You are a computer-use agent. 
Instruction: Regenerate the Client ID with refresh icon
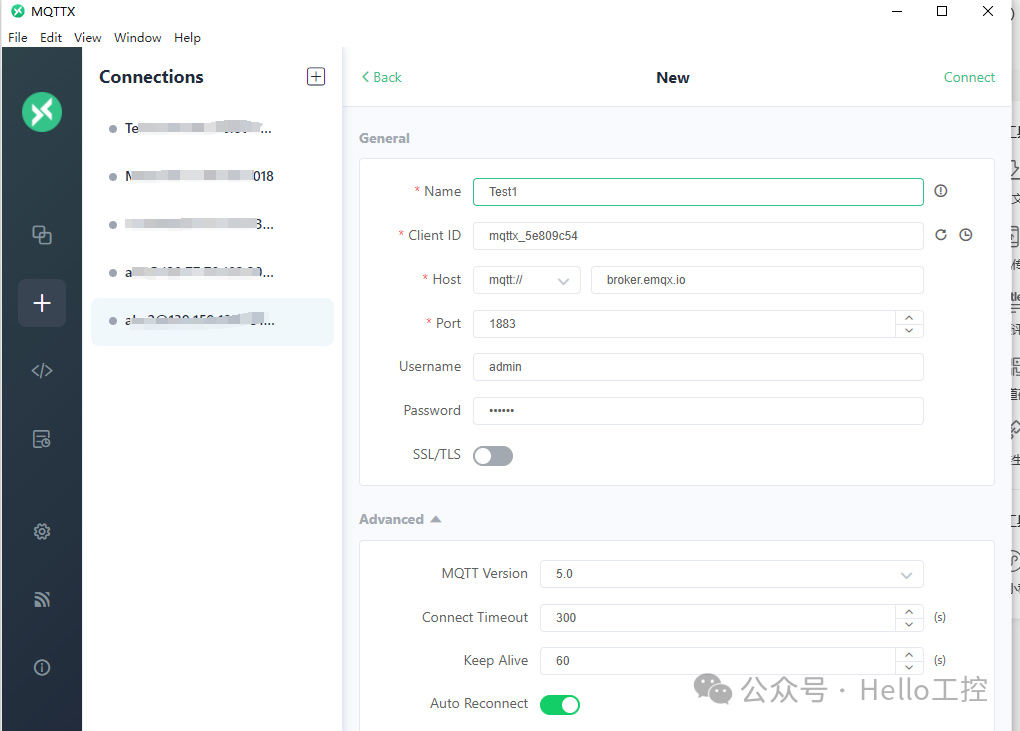tap(940, 234)
